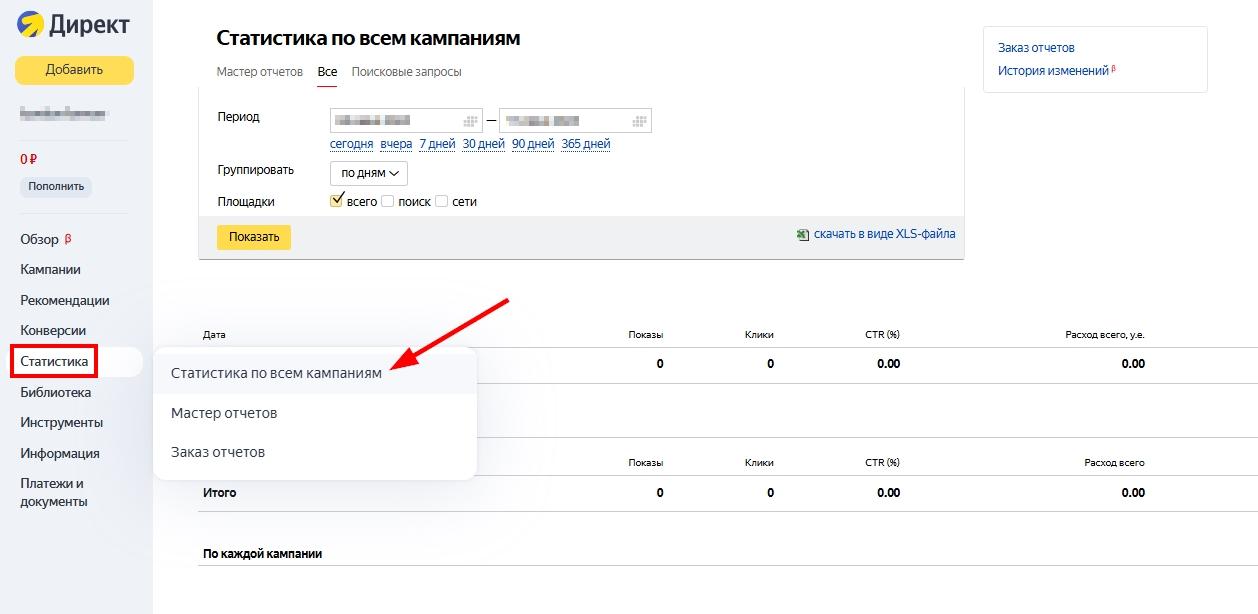The width and height of the screenshot is (1258, 614).
Task: Choose 'Мастер отчетов' in the flyout menu
Action: pos(224,413)
